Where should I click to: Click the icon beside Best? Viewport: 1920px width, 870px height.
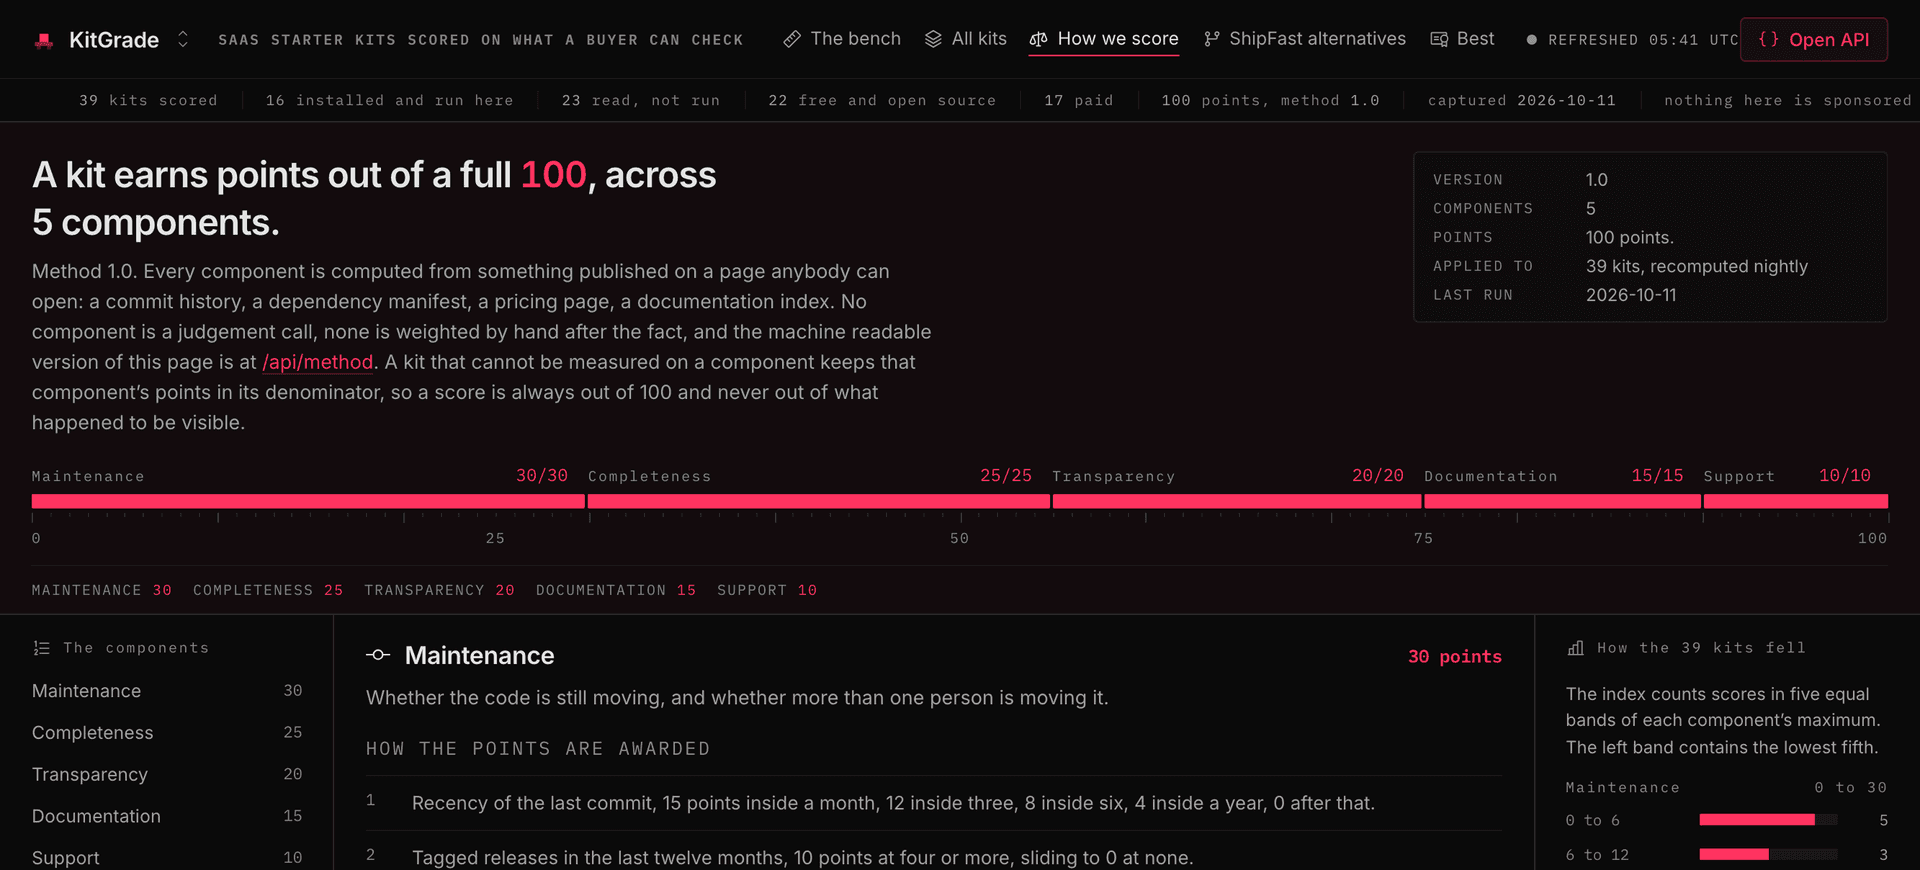tap(1439, 39)
